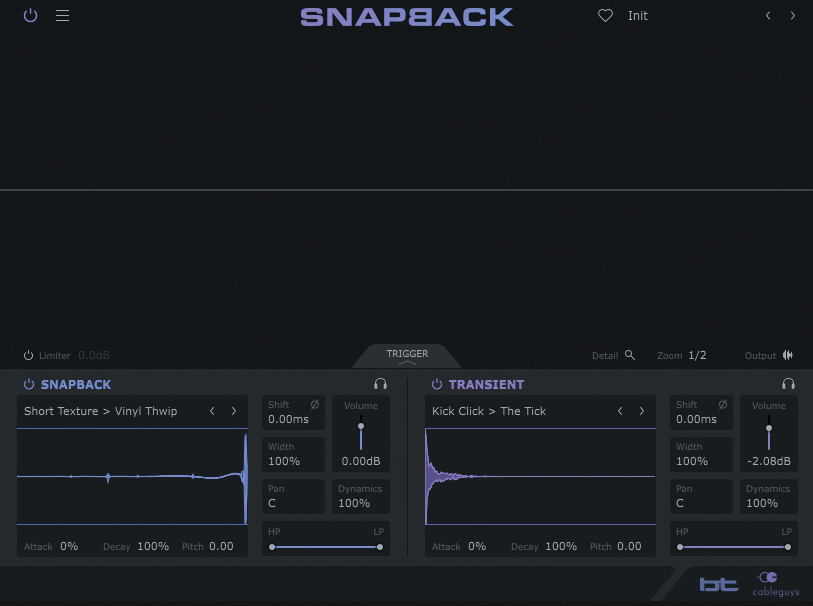Click the Output label
The height and width of the screenshot is (606, 813).
pos(760,356)
